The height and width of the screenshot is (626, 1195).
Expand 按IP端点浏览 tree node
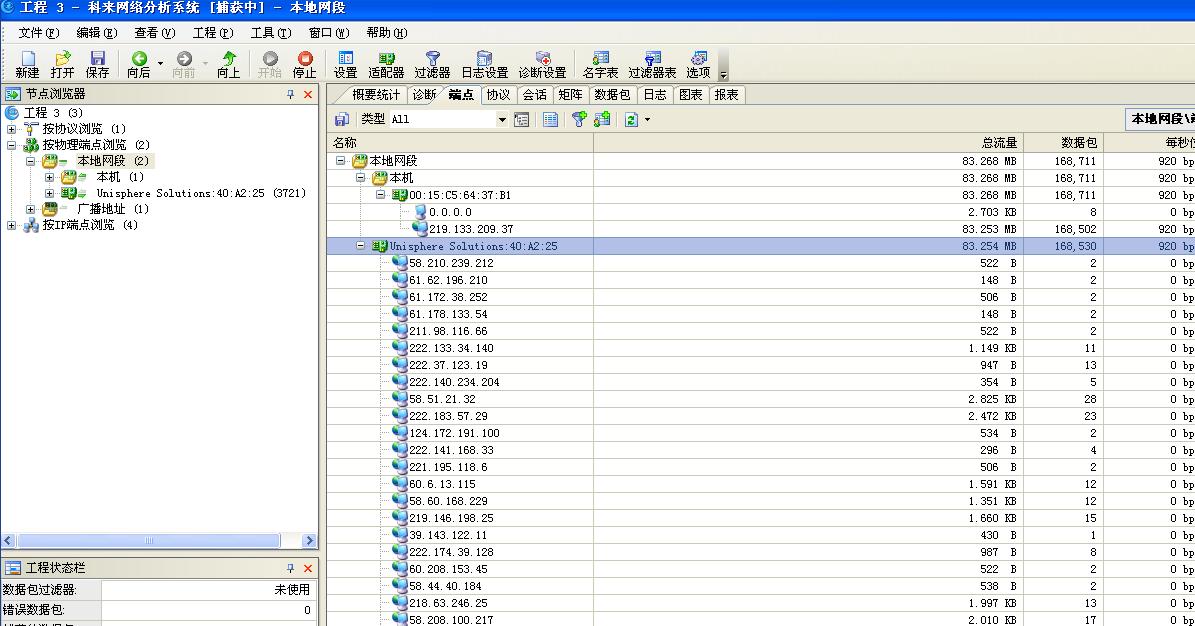[x=12, y=225]
